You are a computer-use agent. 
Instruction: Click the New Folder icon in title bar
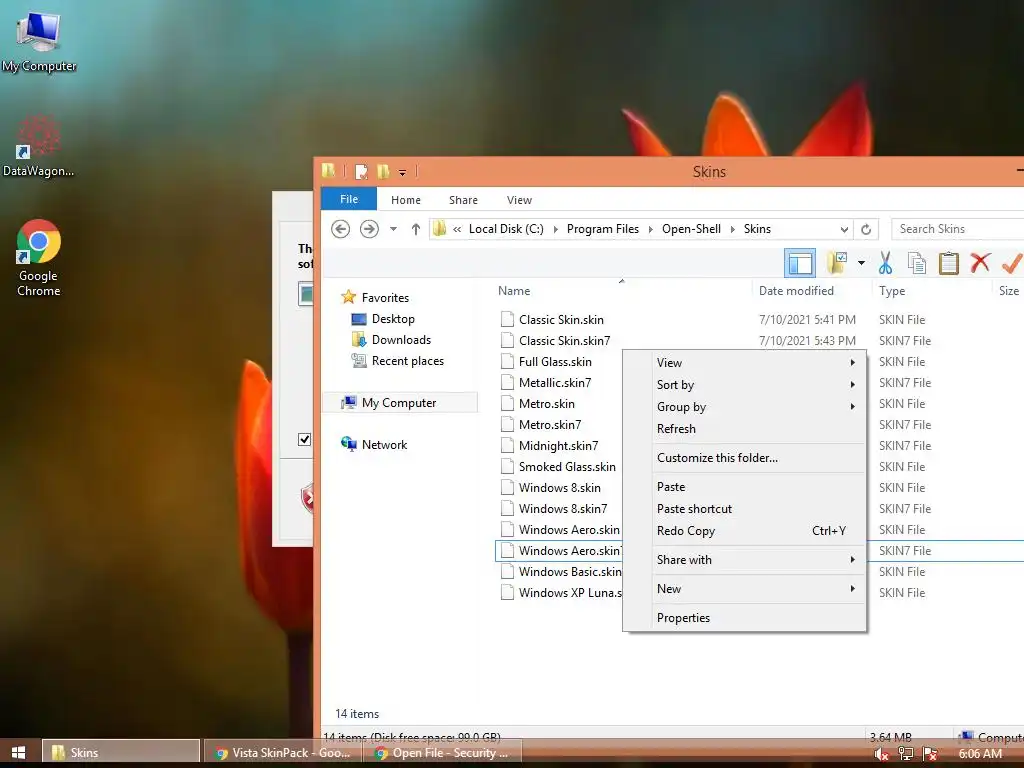pyautogui.click(x=383, y=172)
